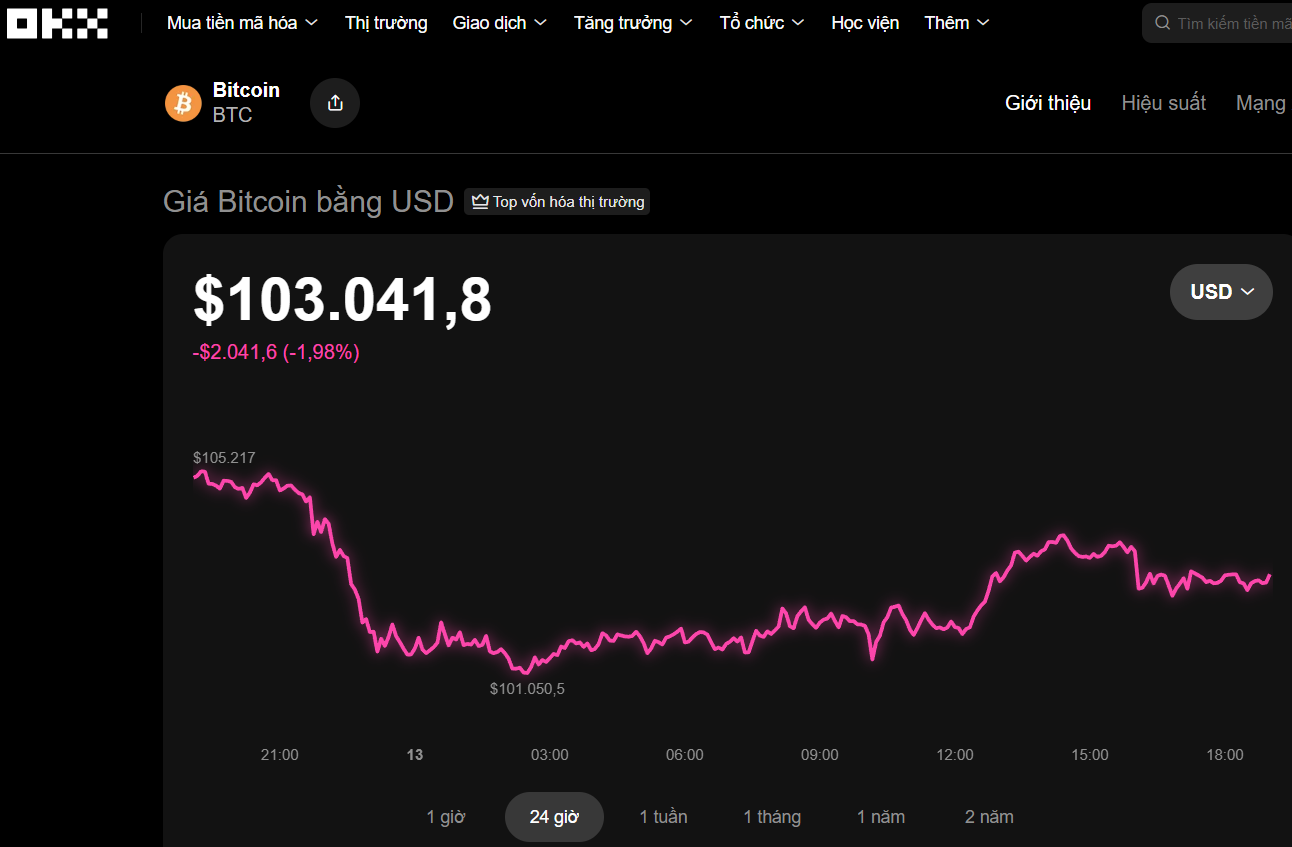Click the OKX logo

[x=57, y=23]
